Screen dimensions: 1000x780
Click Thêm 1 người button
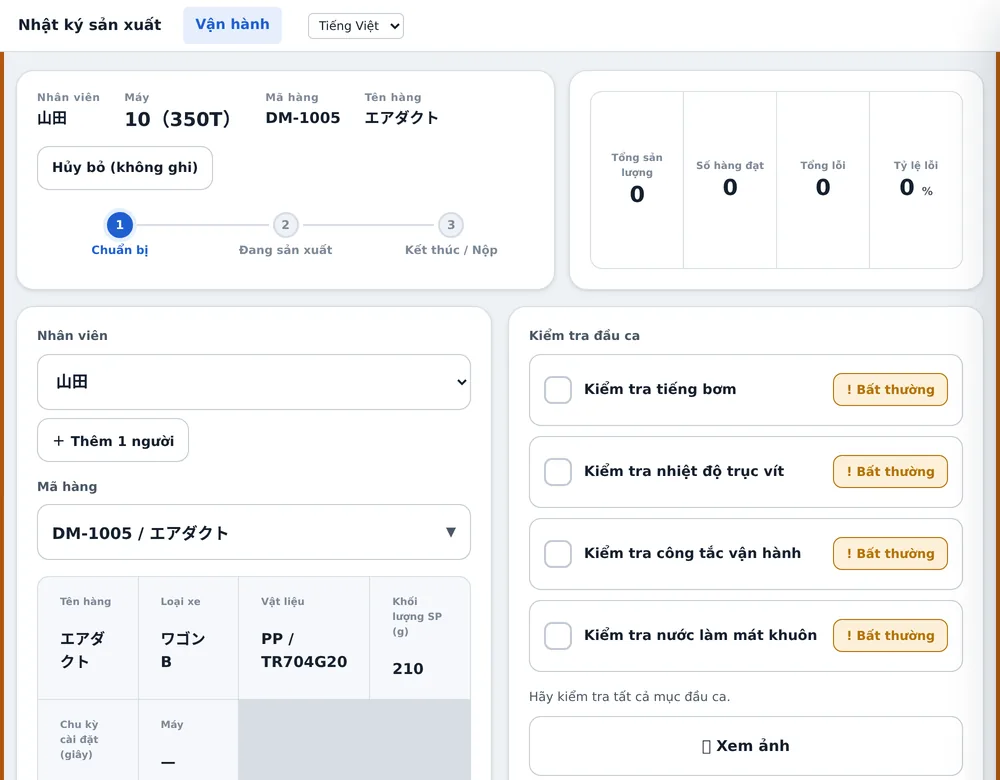pyautogui.click(x=113, y=441)
